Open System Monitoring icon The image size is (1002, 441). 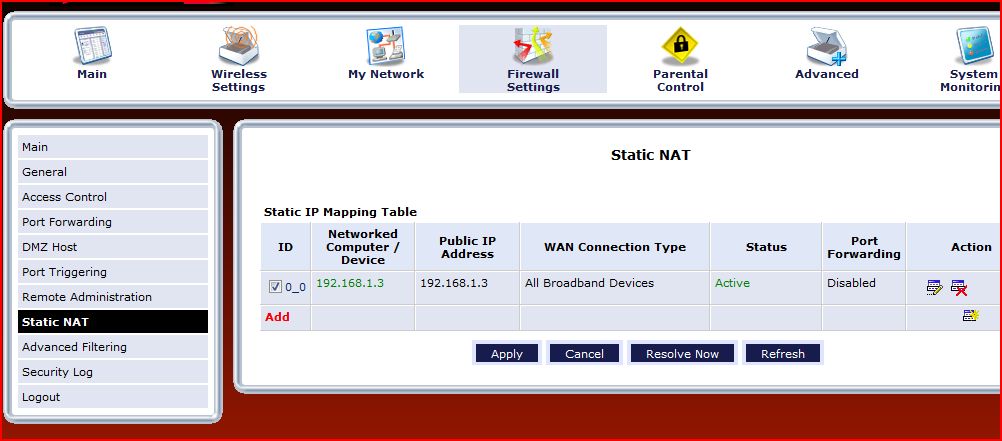pos(975,45)
